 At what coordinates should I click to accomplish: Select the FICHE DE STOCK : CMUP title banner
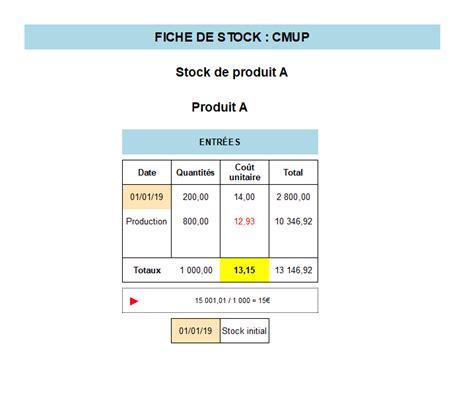click(x=232, y=37)
